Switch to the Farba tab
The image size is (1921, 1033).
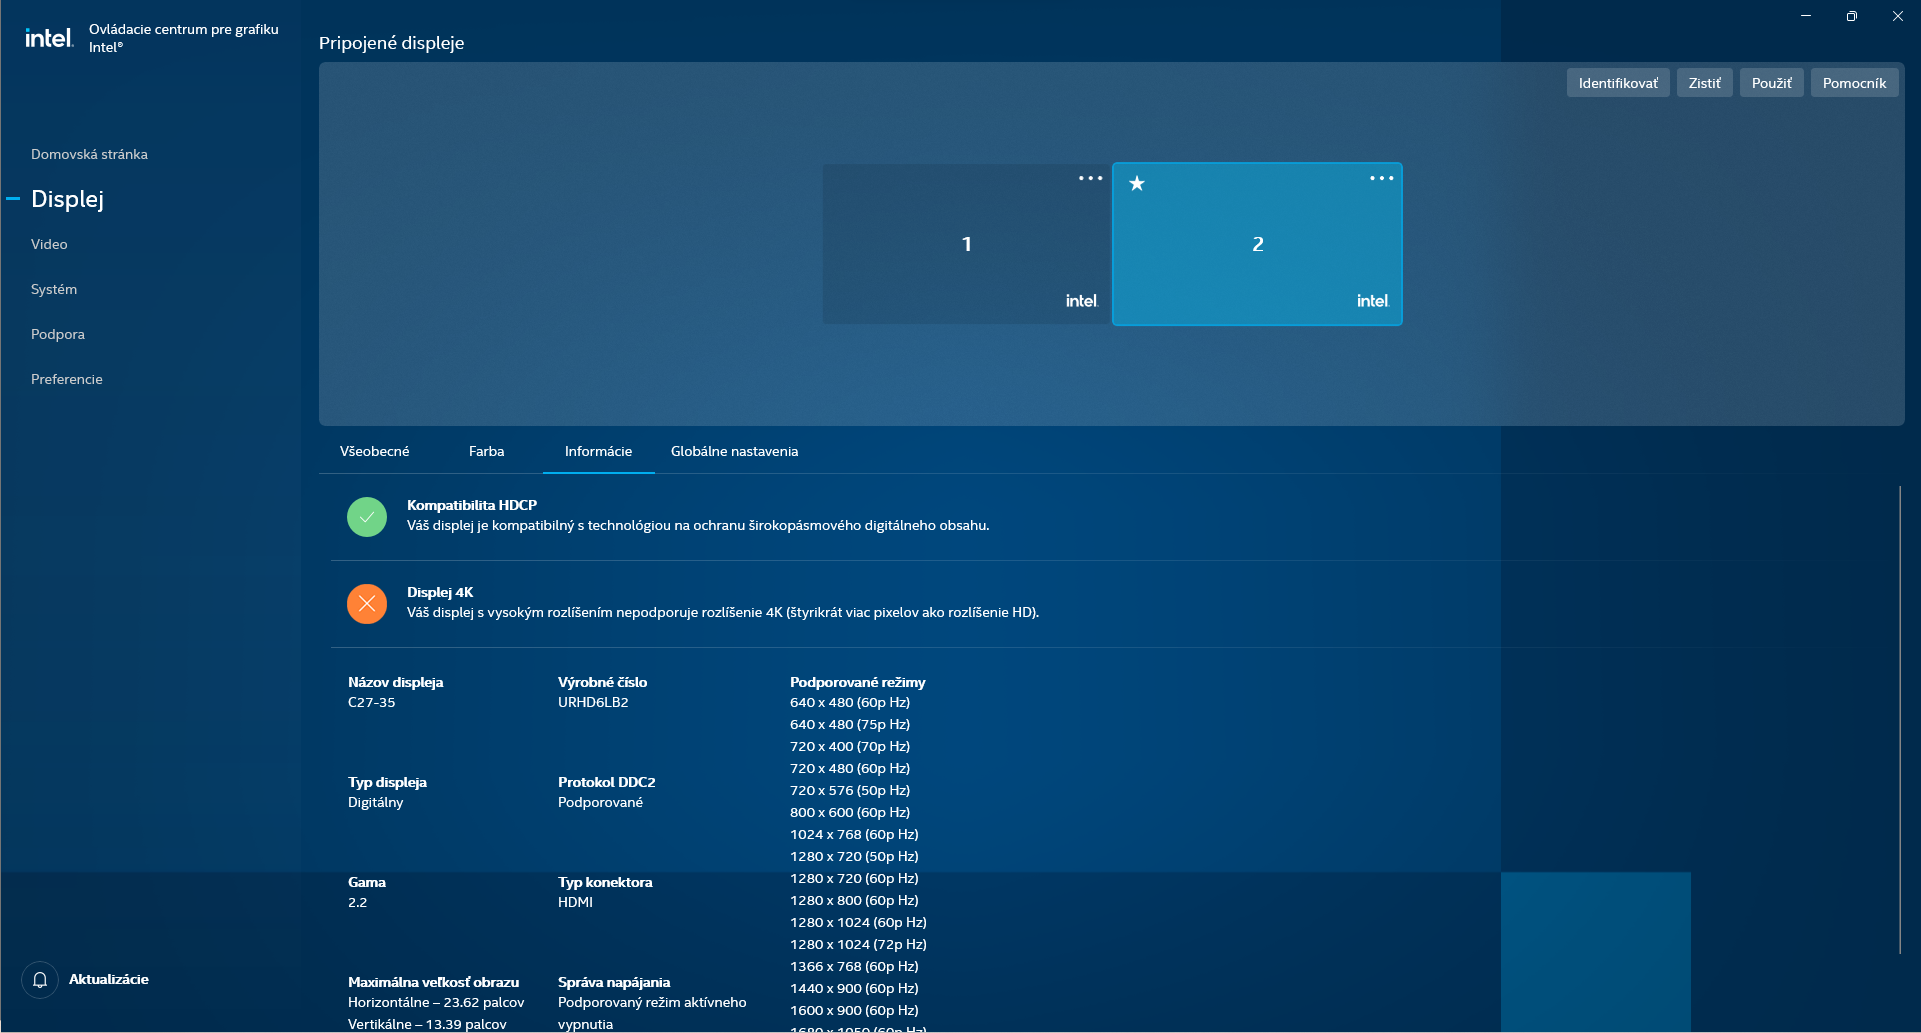coord(486,451)
